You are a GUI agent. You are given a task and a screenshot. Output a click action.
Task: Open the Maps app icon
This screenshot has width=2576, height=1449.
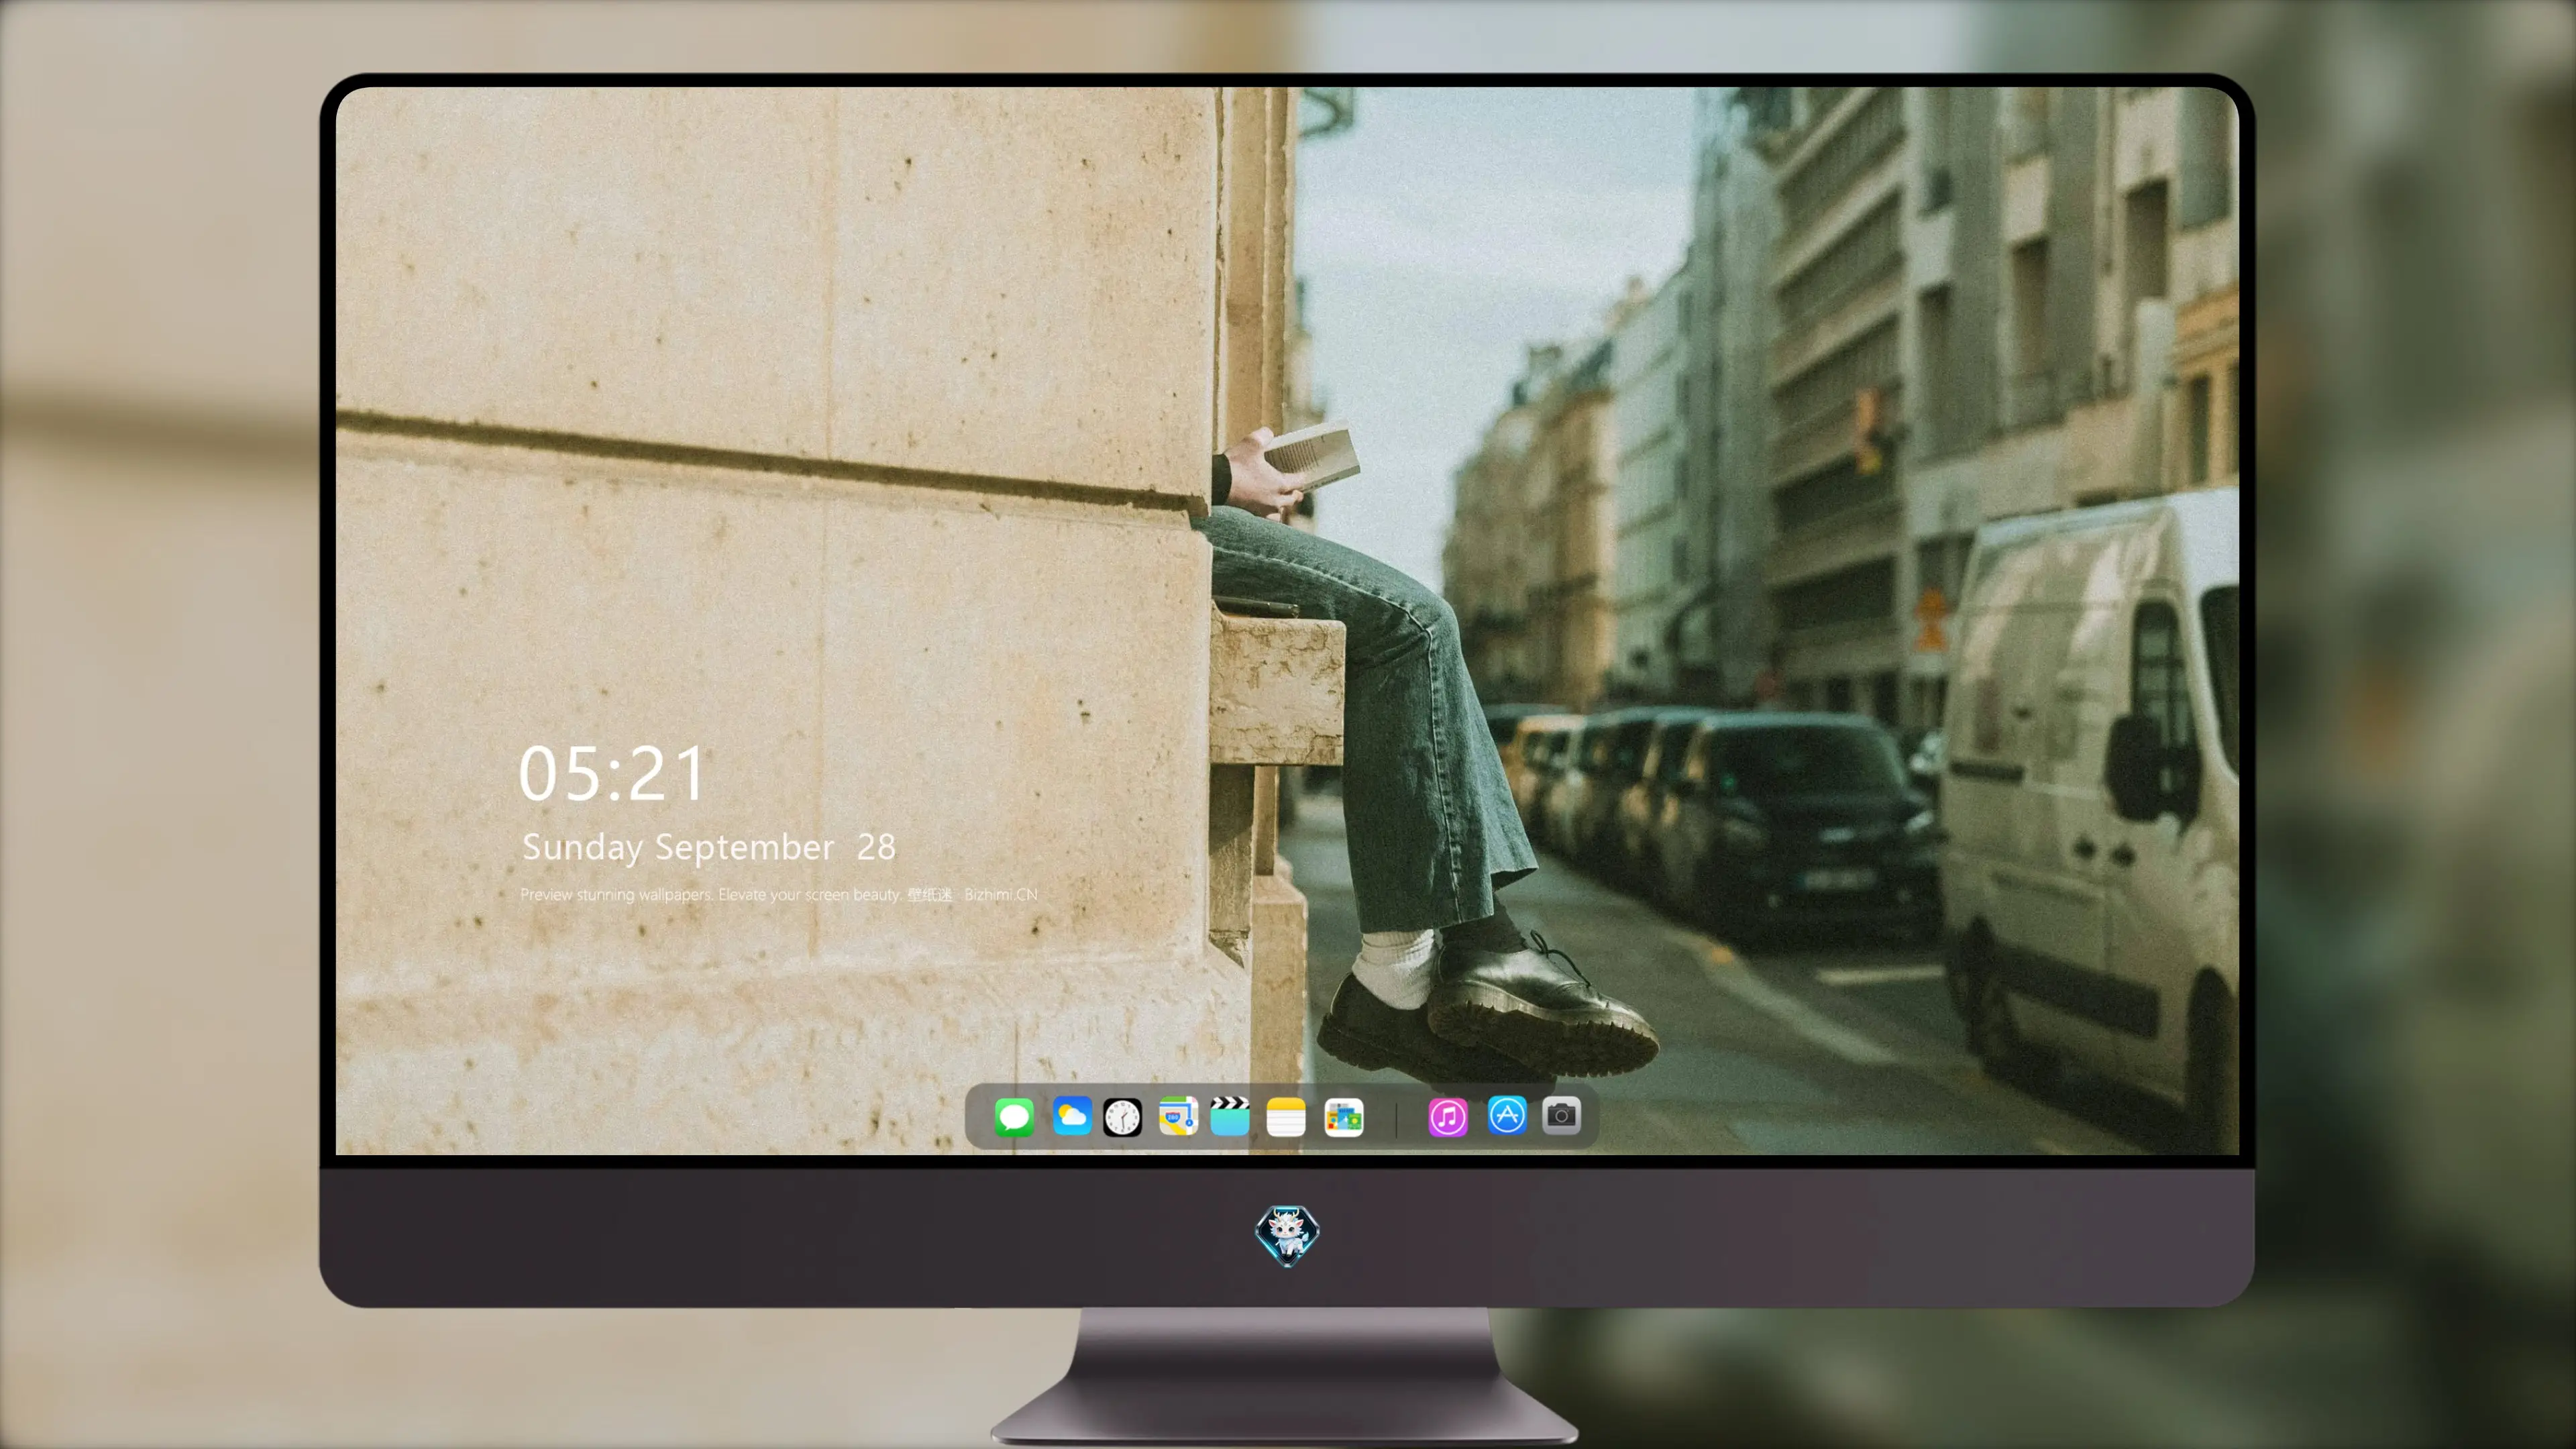(1178, 1116)
